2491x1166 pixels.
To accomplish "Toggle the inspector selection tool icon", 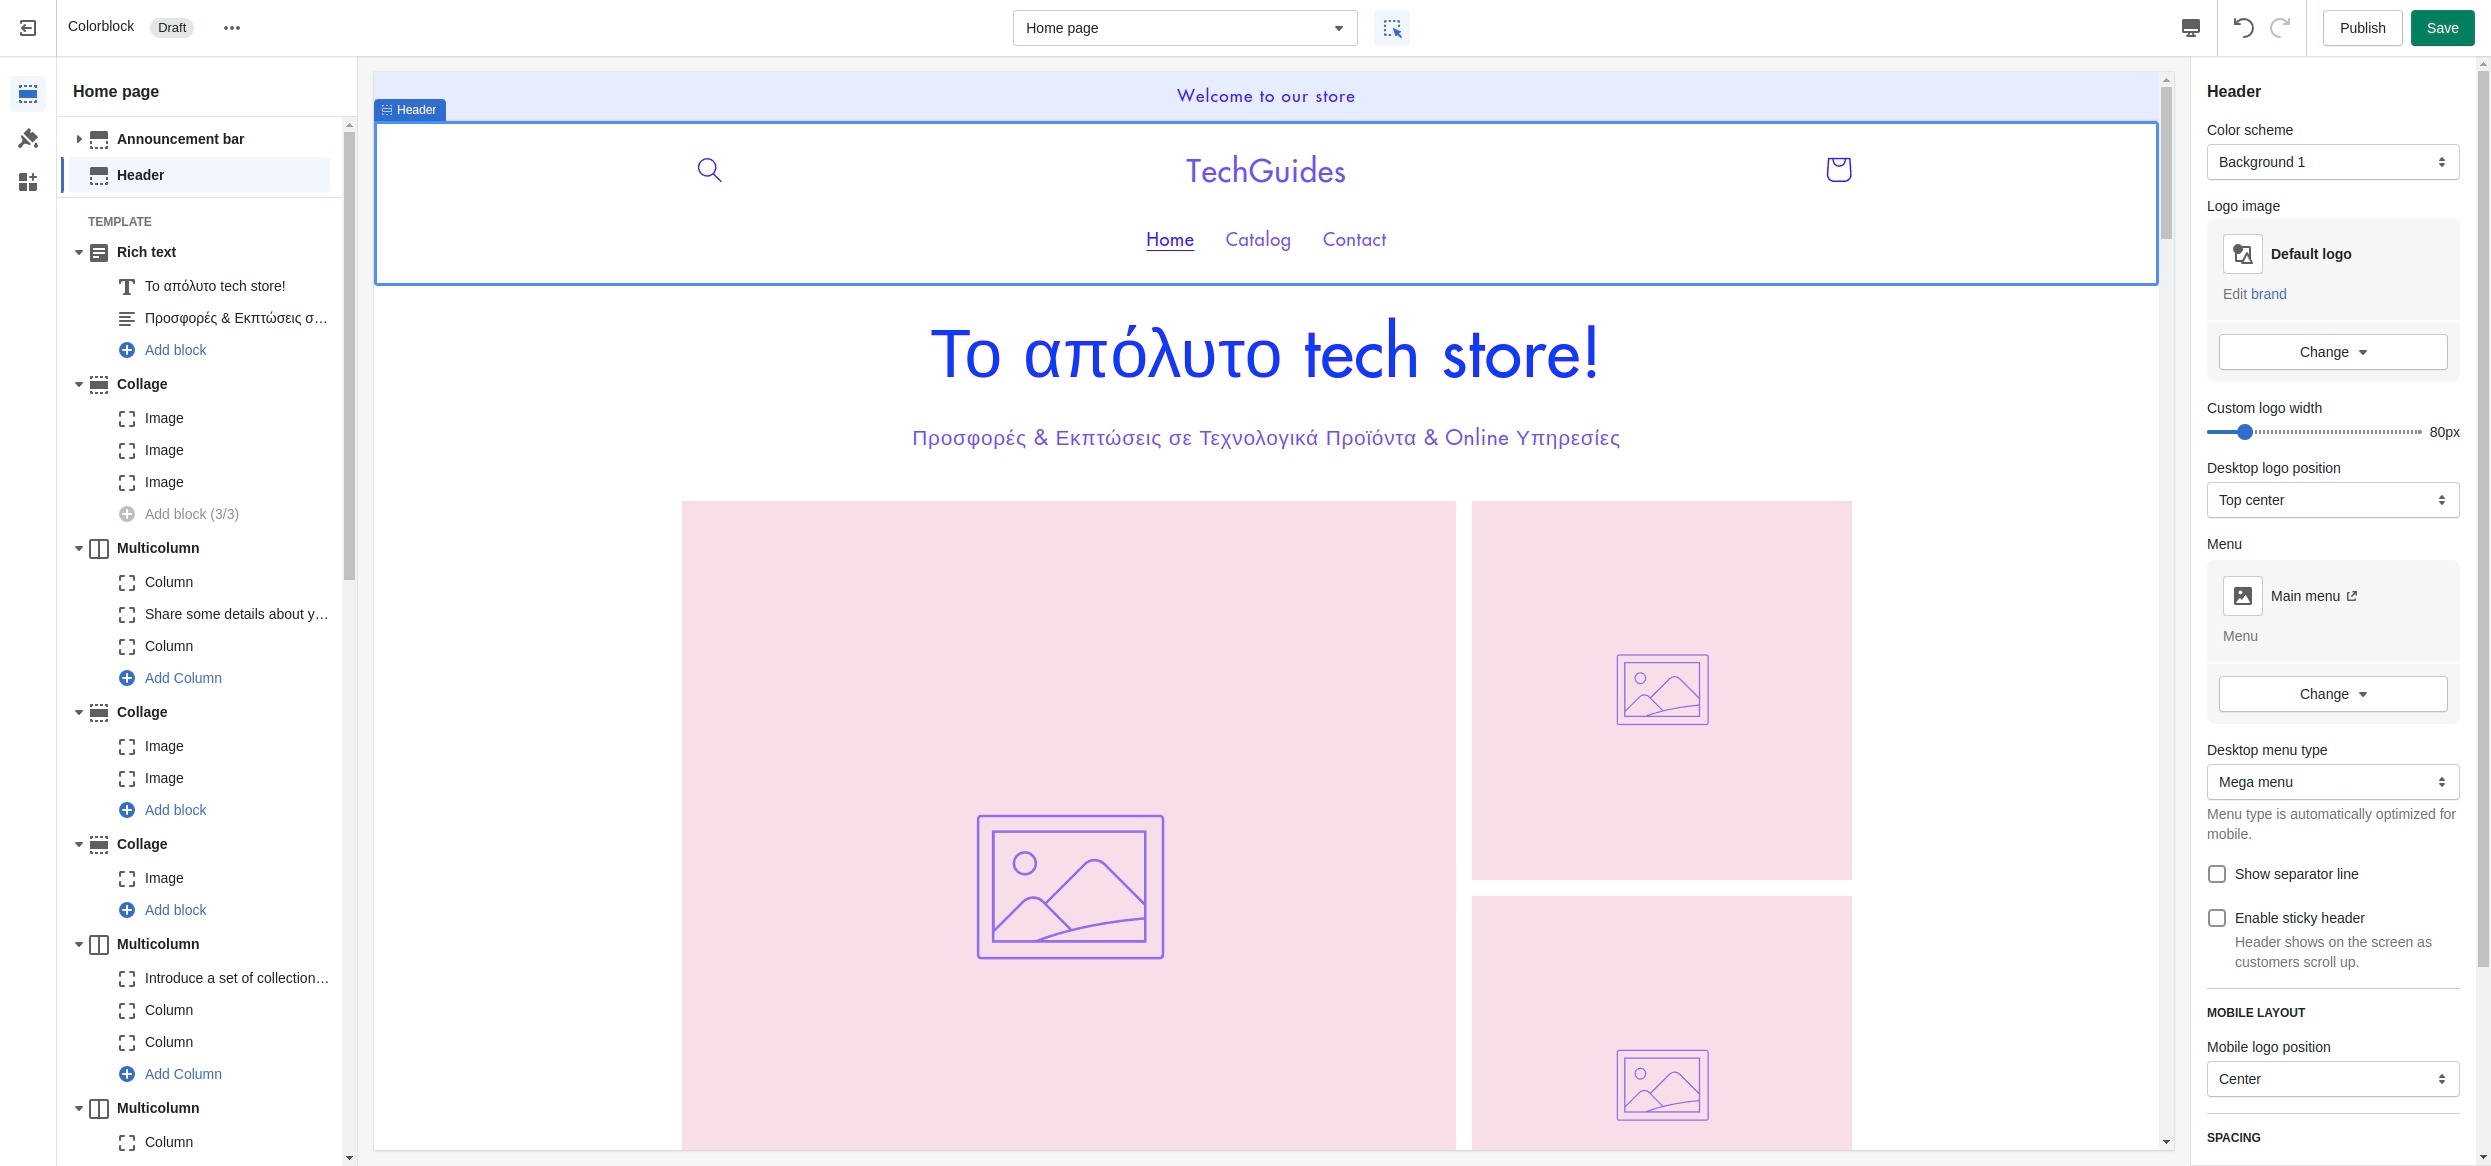I will (1391, 28).
